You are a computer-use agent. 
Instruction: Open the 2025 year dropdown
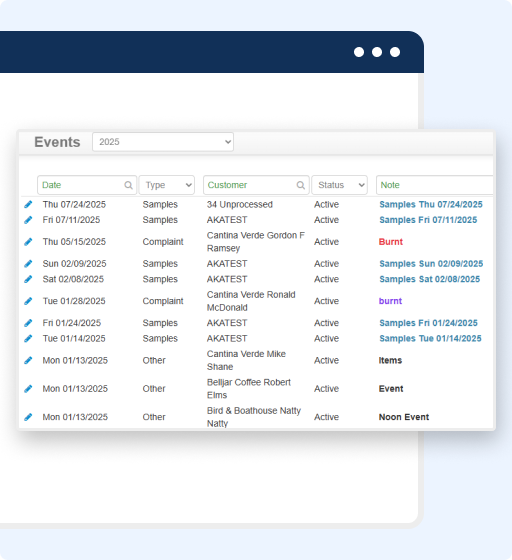point(163,142)
